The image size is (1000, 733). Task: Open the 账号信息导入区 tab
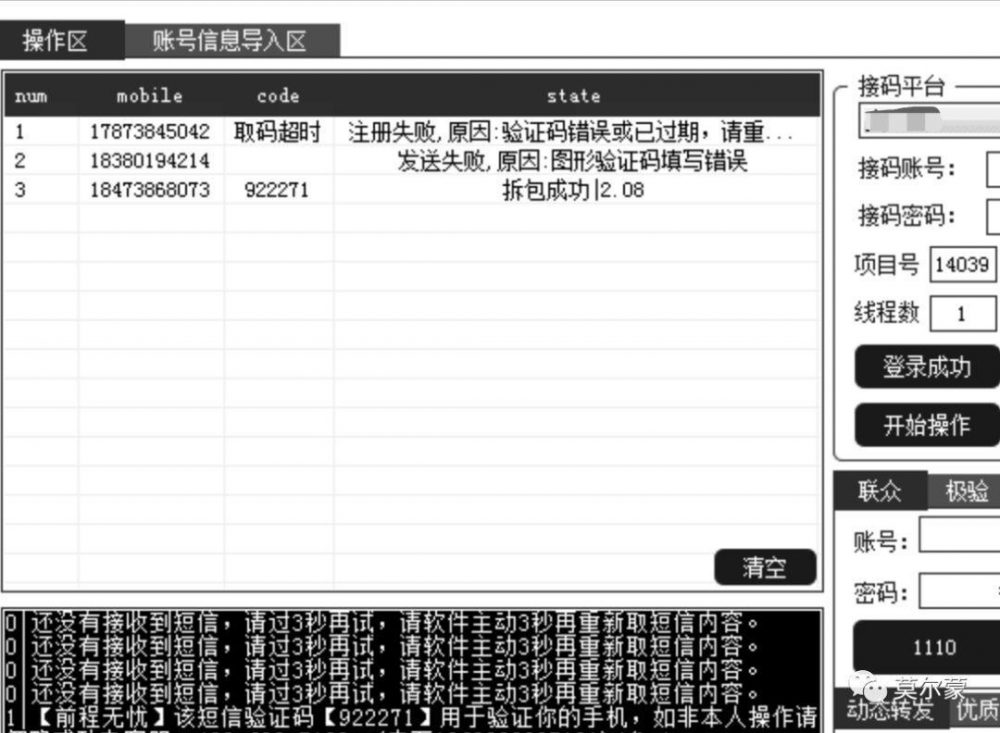point(230,41)
